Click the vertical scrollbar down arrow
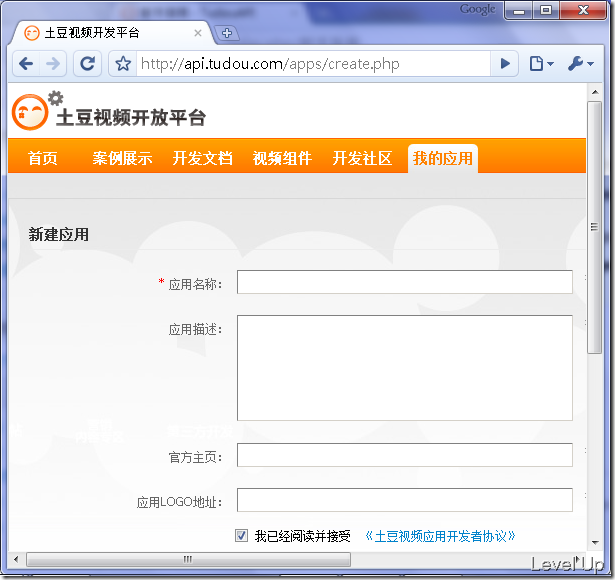Screen dimensions: 615x580 [x=595, y=543]
